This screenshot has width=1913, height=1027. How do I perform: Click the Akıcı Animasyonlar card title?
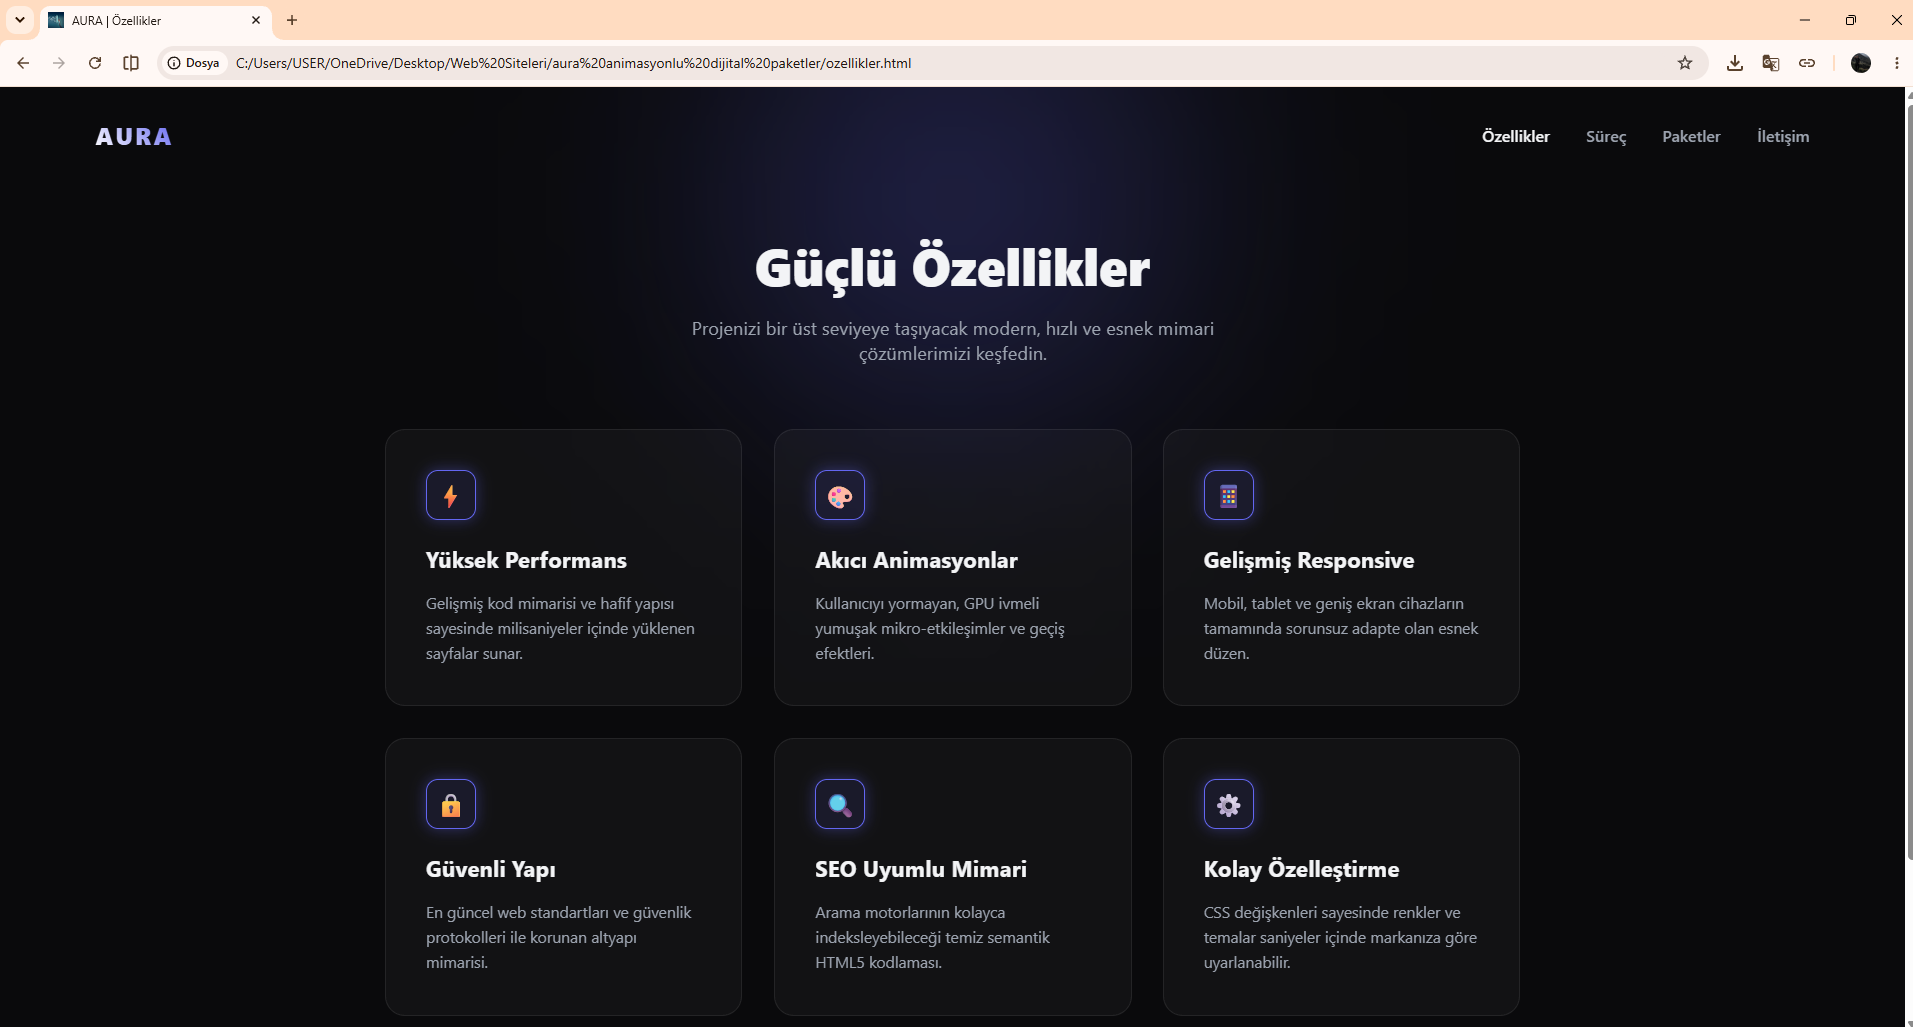click(916, 560)
